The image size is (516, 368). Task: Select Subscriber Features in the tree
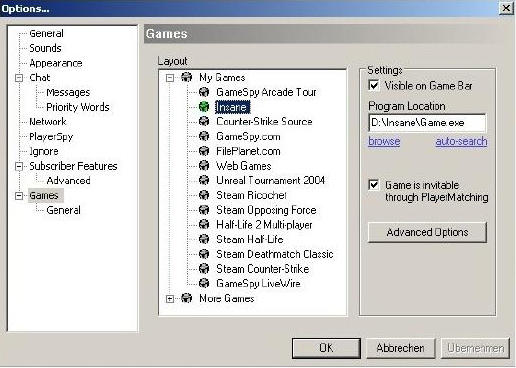coord(73,166)
